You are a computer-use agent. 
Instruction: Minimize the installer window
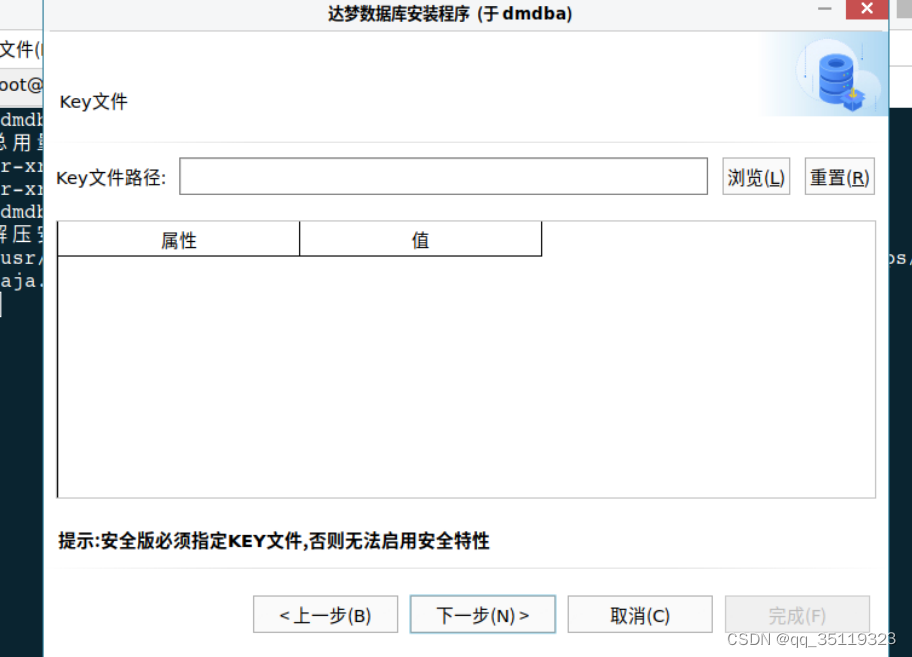pos(824,9)
